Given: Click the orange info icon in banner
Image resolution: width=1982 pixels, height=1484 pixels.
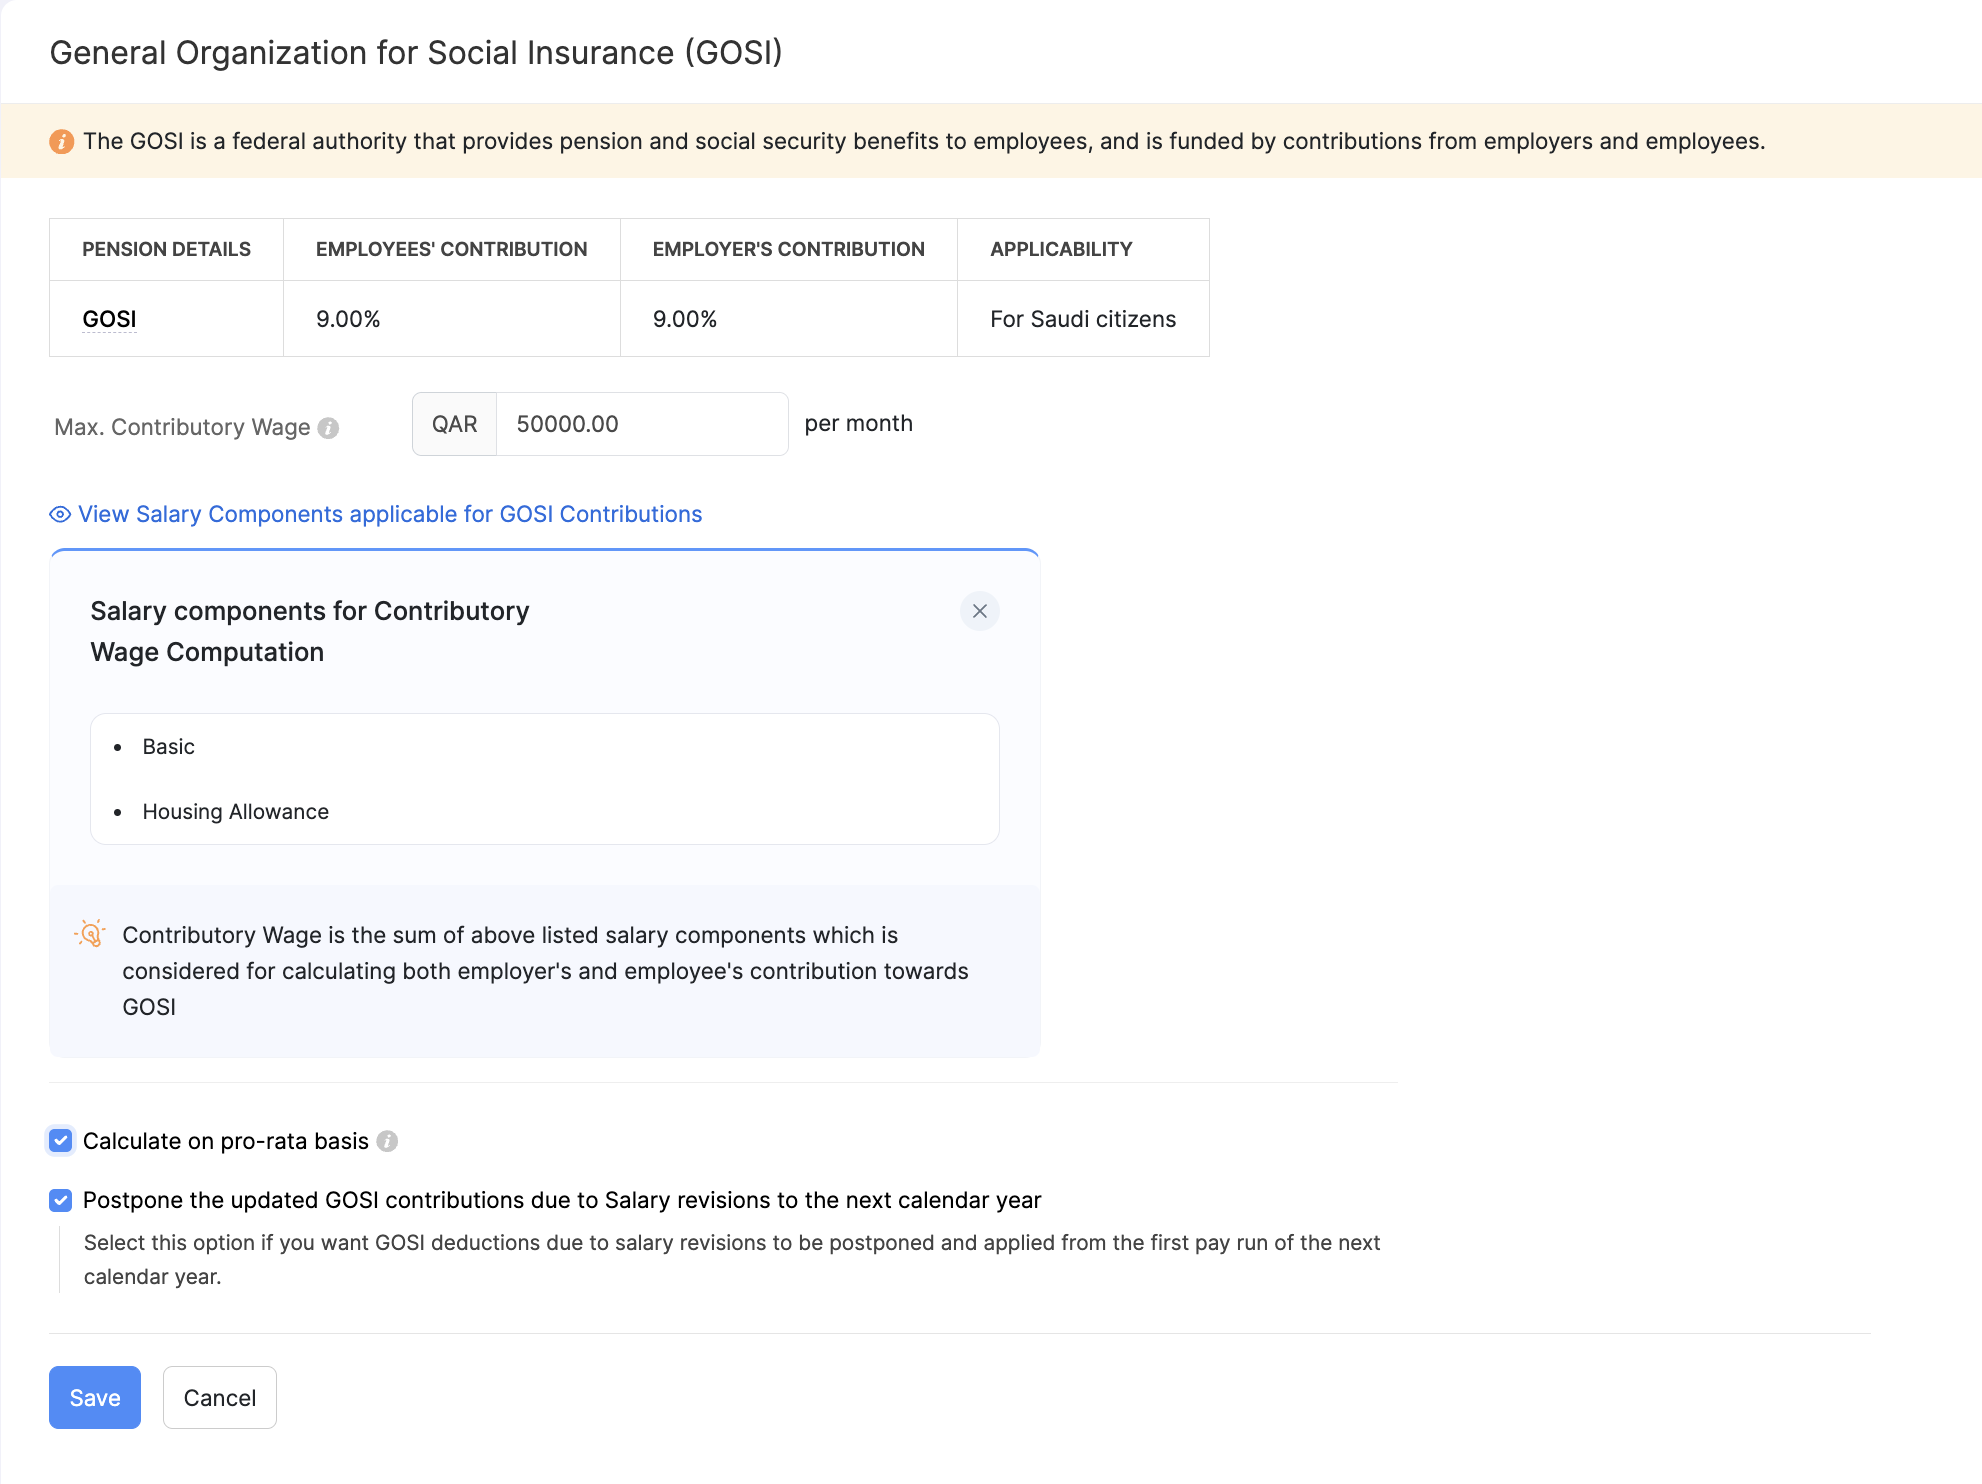Looking at the screenshot, I should (x=61, y=142).
